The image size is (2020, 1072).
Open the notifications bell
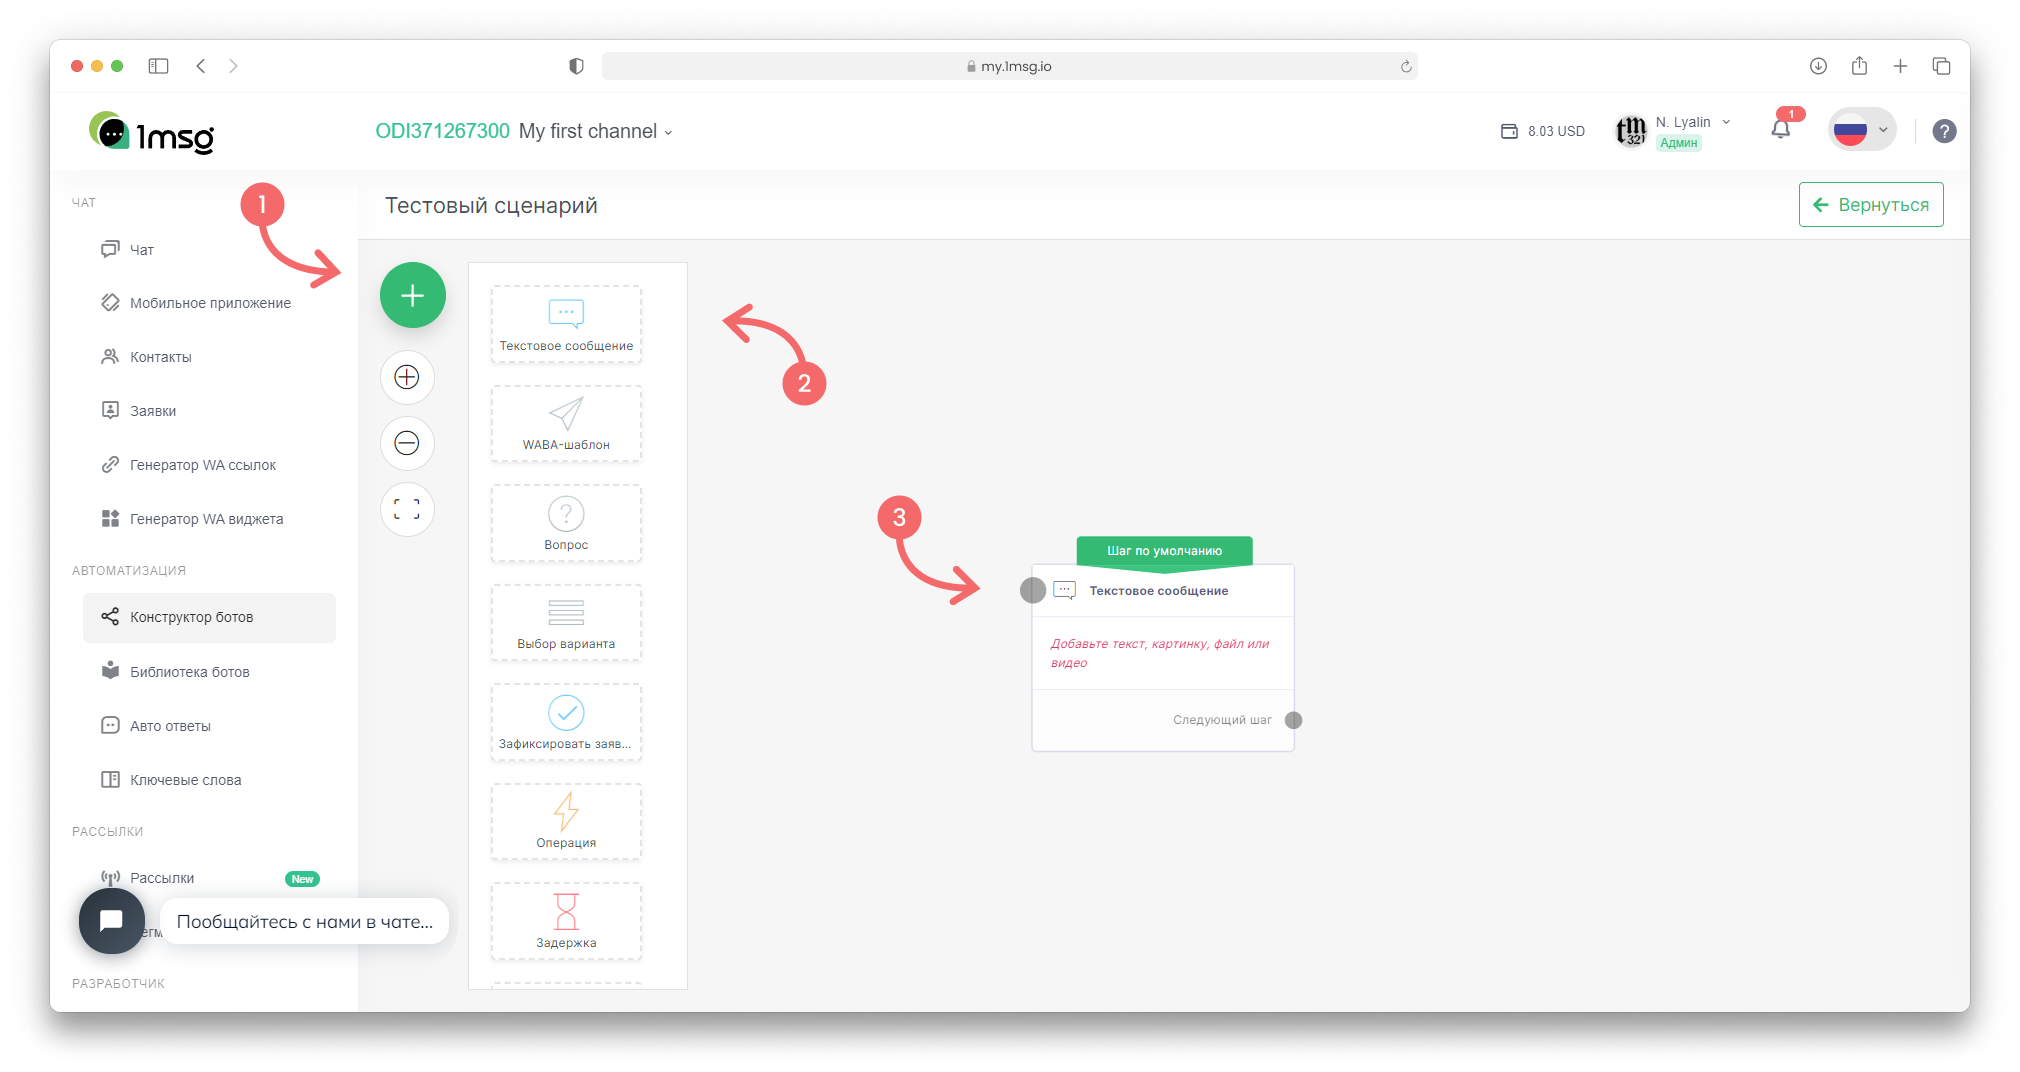click(1781, 130)
